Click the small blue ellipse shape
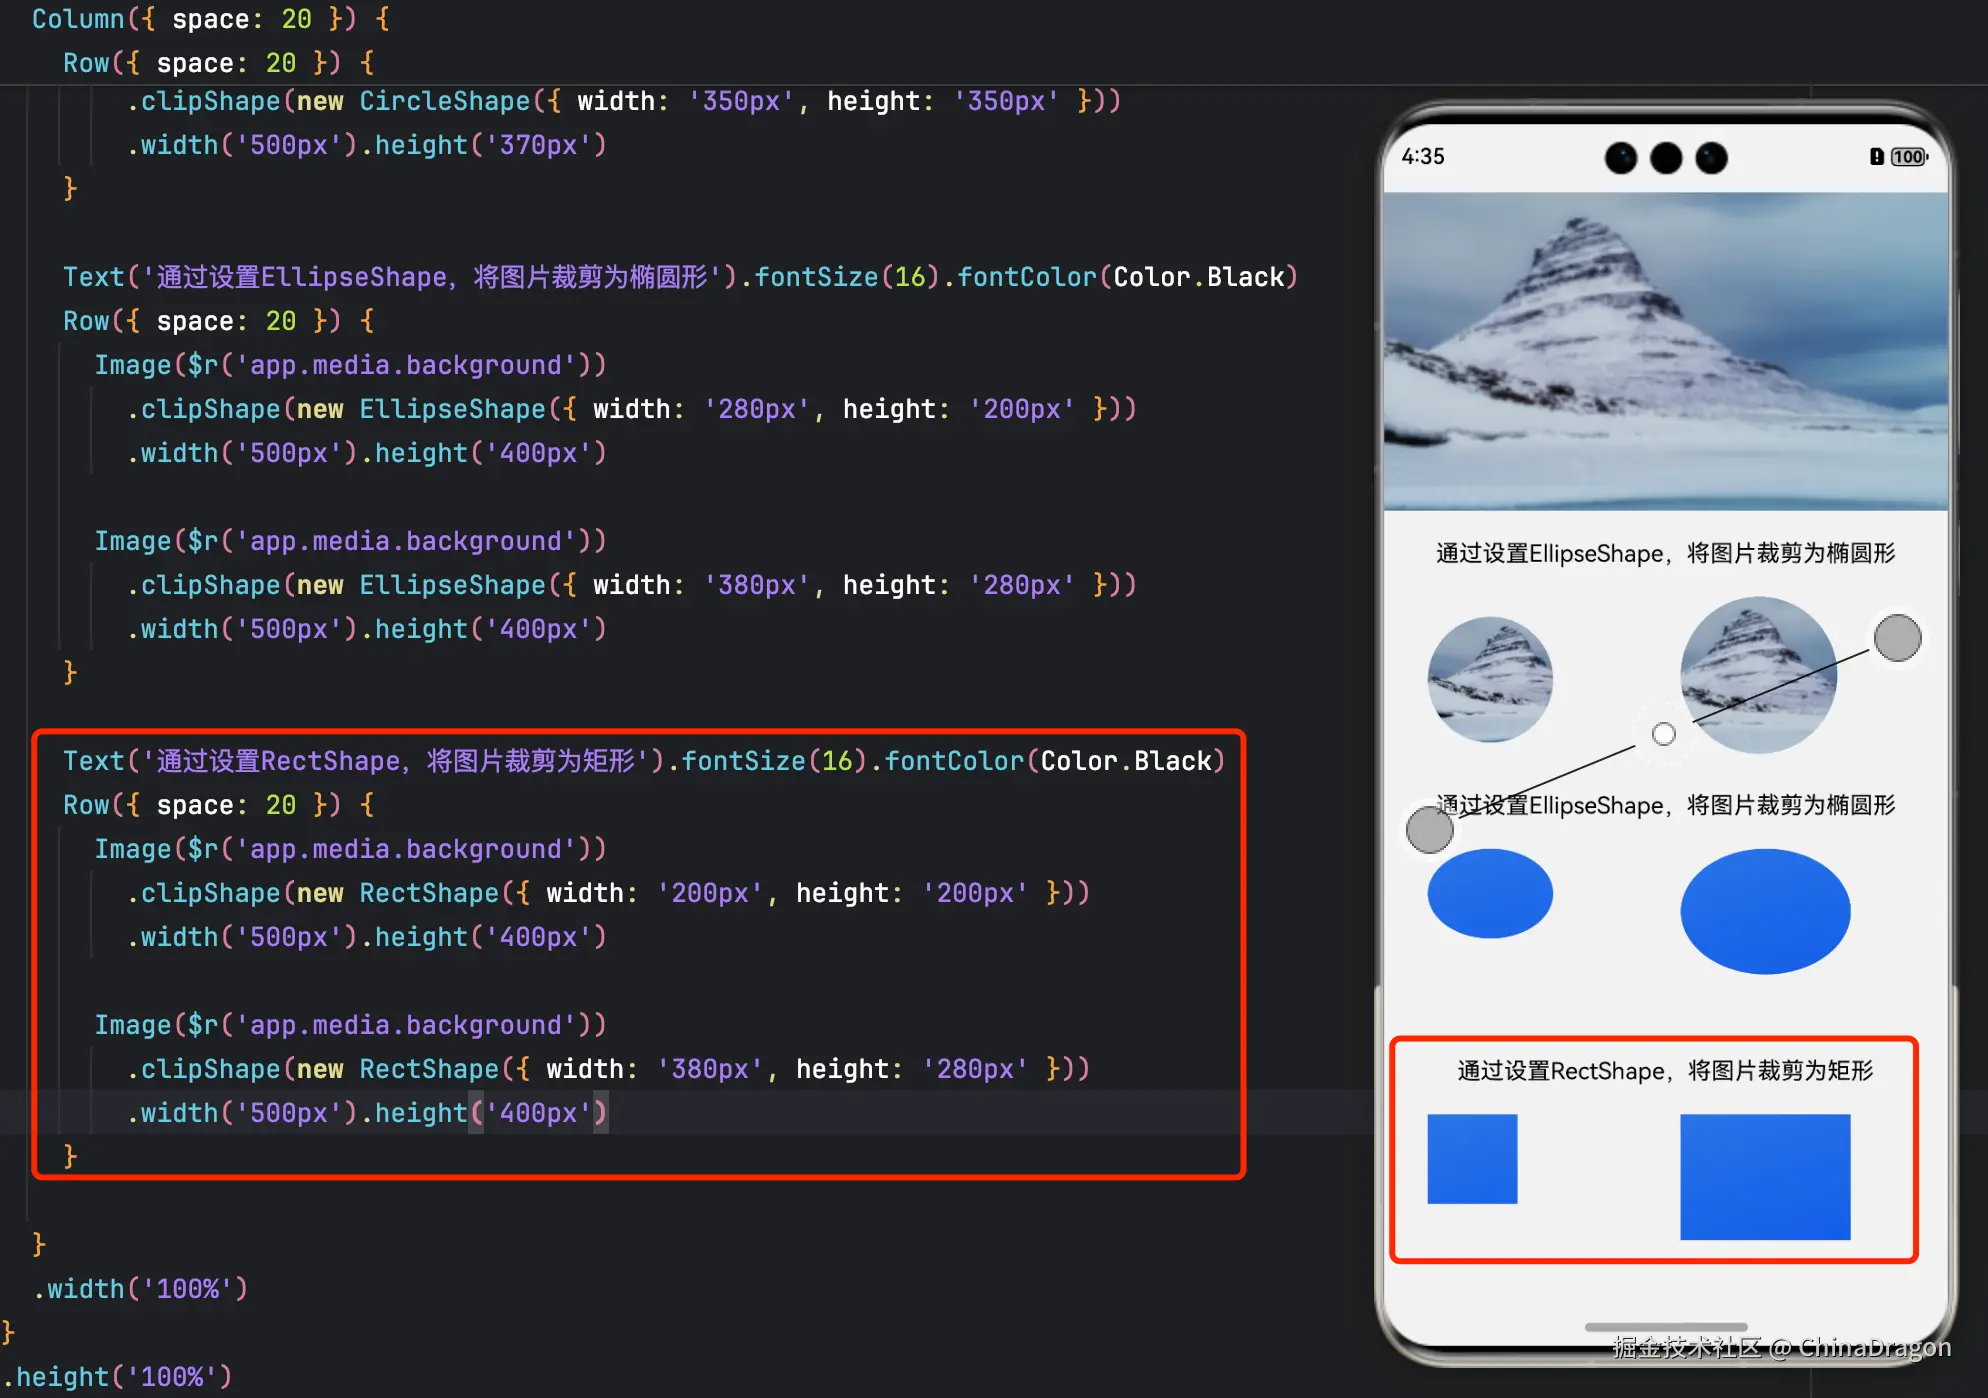The image size is (1988, 1398). click(x=1490, y=893)
